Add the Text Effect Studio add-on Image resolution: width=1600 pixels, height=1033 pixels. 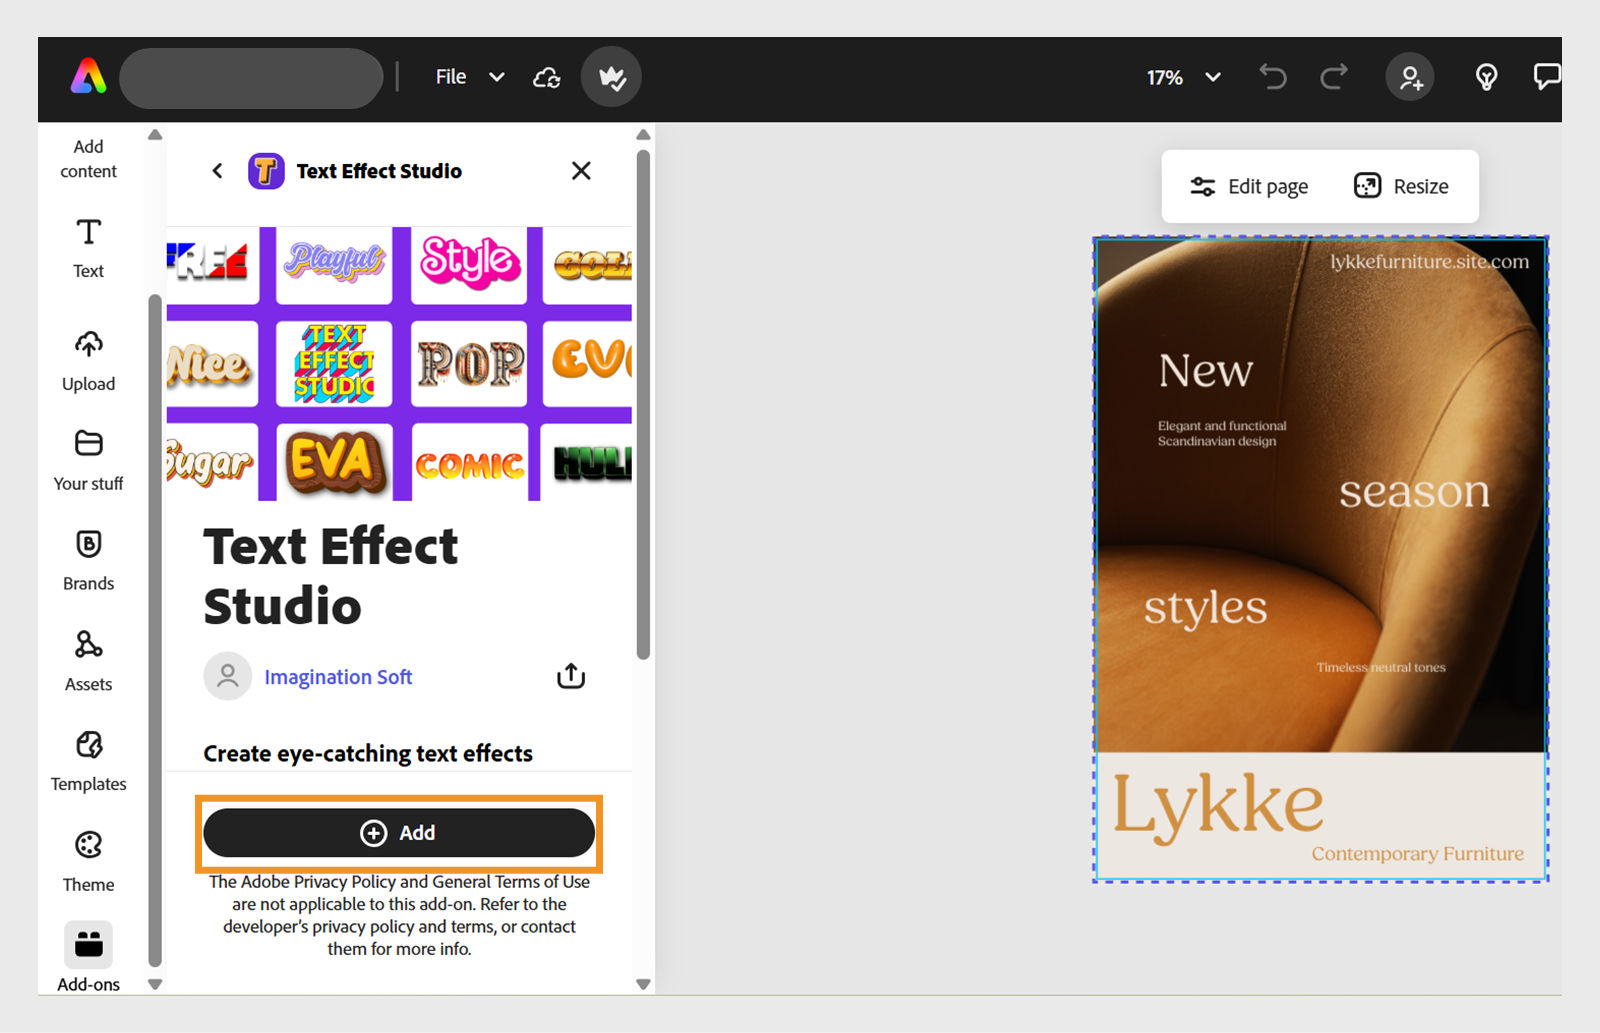pos(398,832)
